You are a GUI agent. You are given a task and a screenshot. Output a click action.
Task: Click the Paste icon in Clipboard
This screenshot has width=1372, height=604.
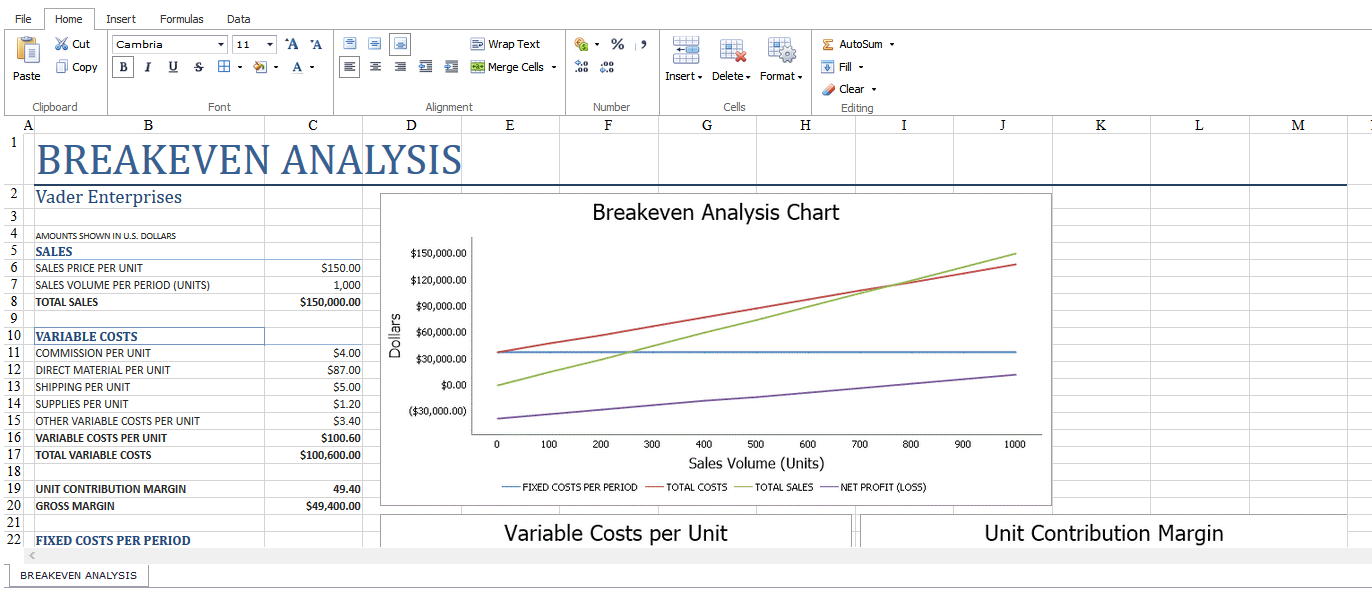click(x=27, y=51)
